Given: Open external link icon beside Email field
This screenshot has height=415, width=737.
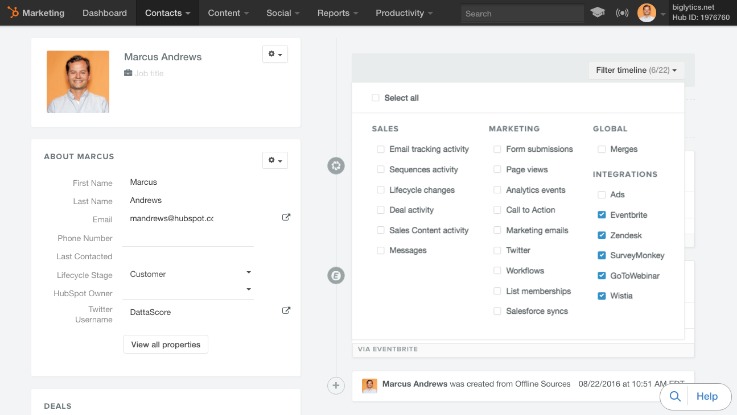Looking at the screenshot, I should pyautogui.click(x=286, y=217).
